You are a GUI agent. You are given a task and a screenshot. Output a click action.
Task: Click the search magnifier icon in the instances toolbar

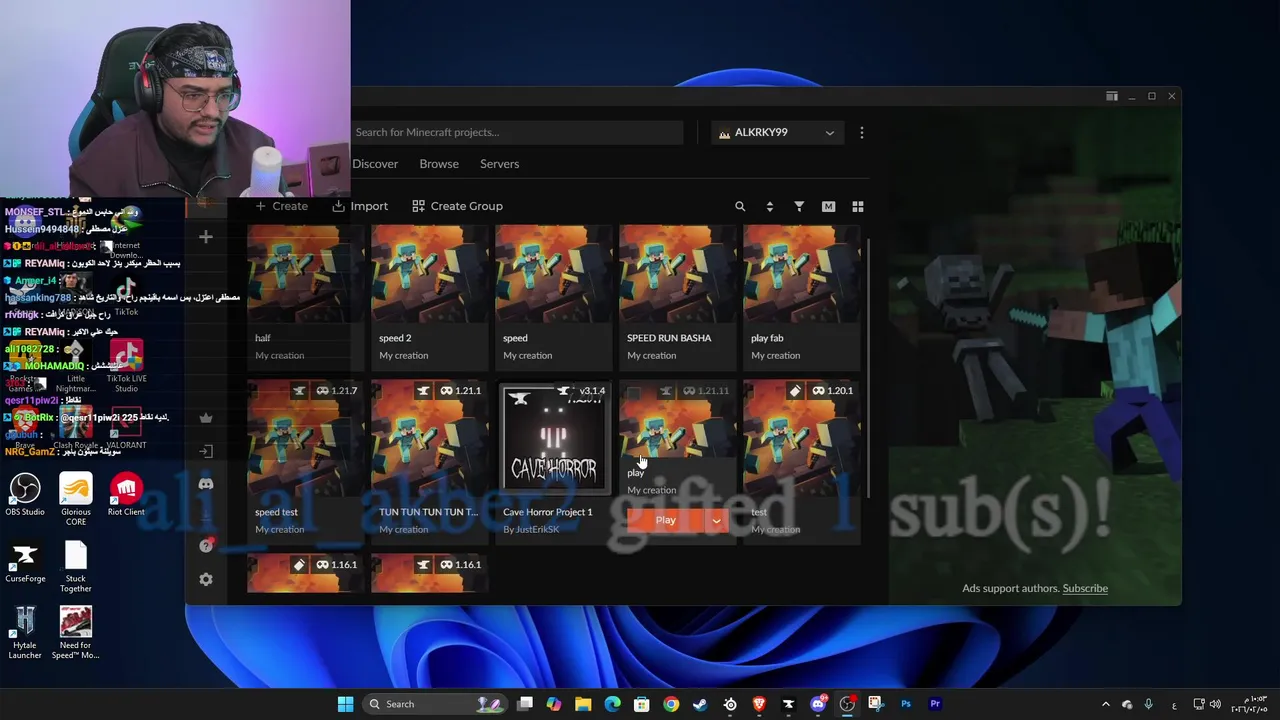click(x=740, y=206)
